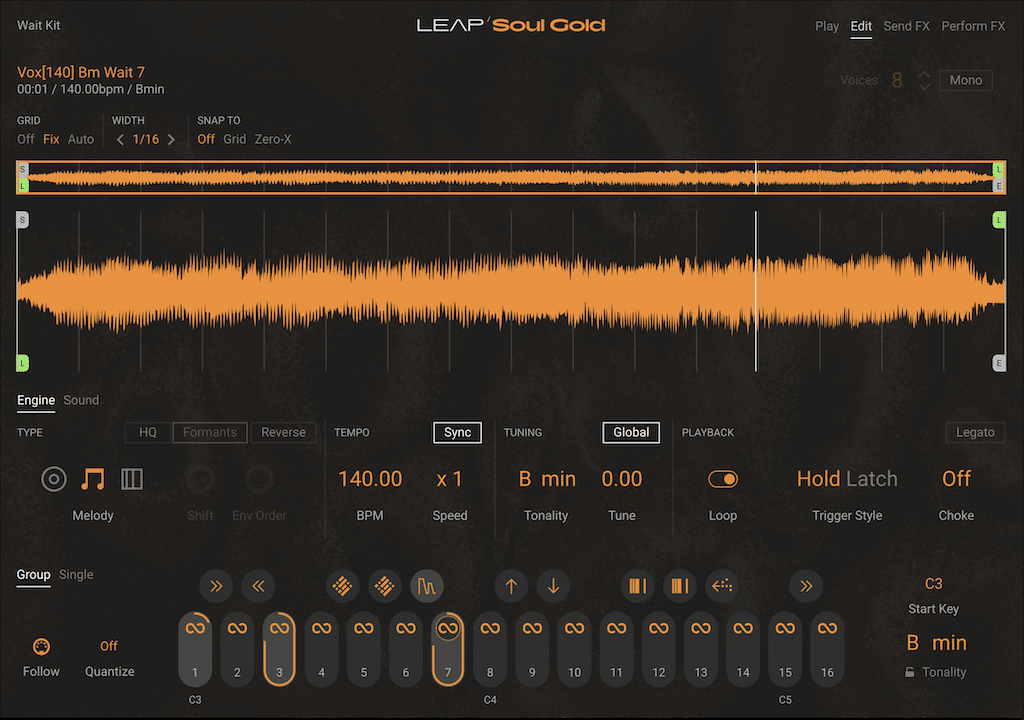1024x720 pixels.
Task: Toggle Legato playback
Action: [x=975, y=433]
